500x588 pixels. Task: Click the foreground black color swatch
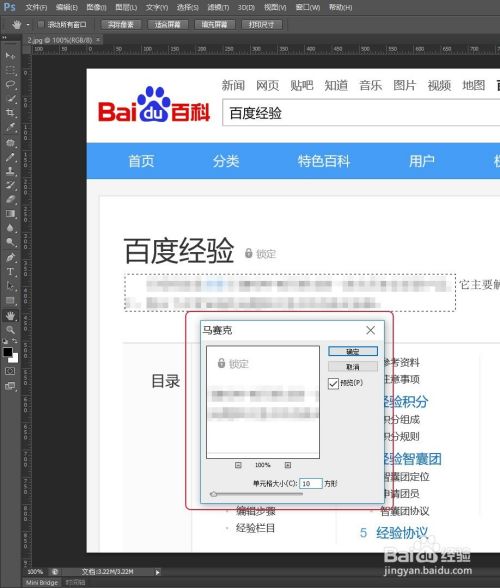tap(7, 351)
